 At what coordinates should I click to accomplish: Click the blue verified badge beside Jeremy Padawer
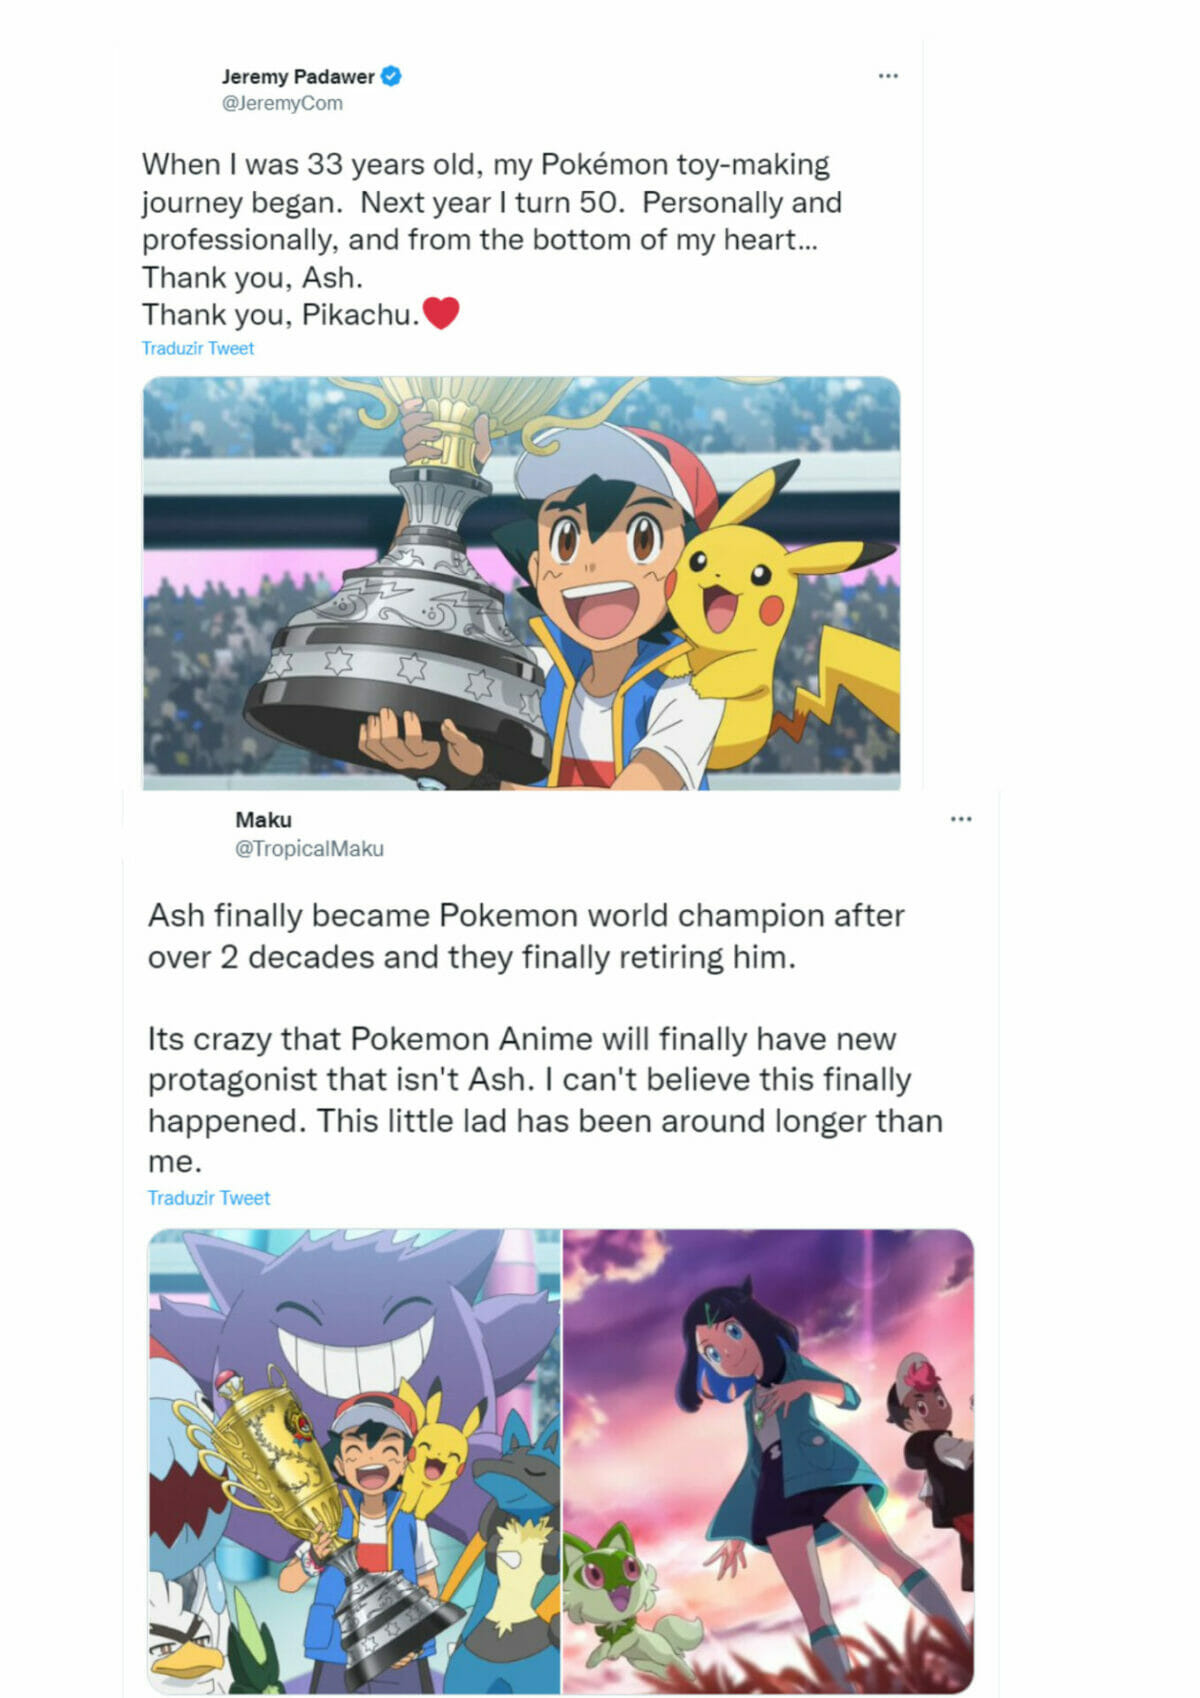(392, 76)
